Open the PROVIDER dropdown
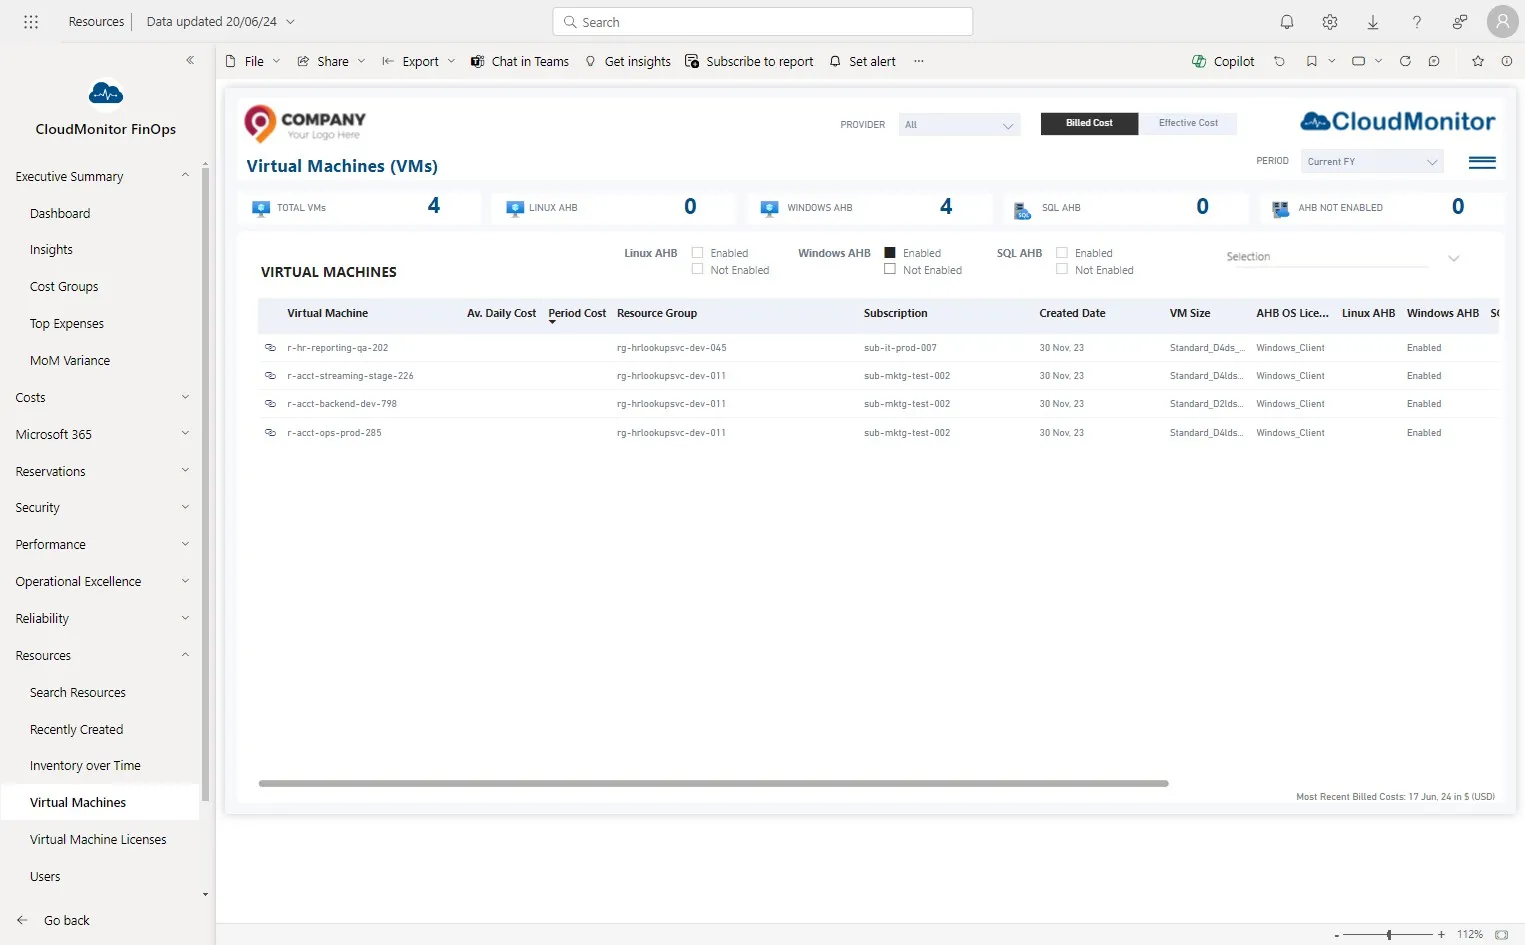The height and width of the screenshot is (945, 1525). click(x=959, y=125)
